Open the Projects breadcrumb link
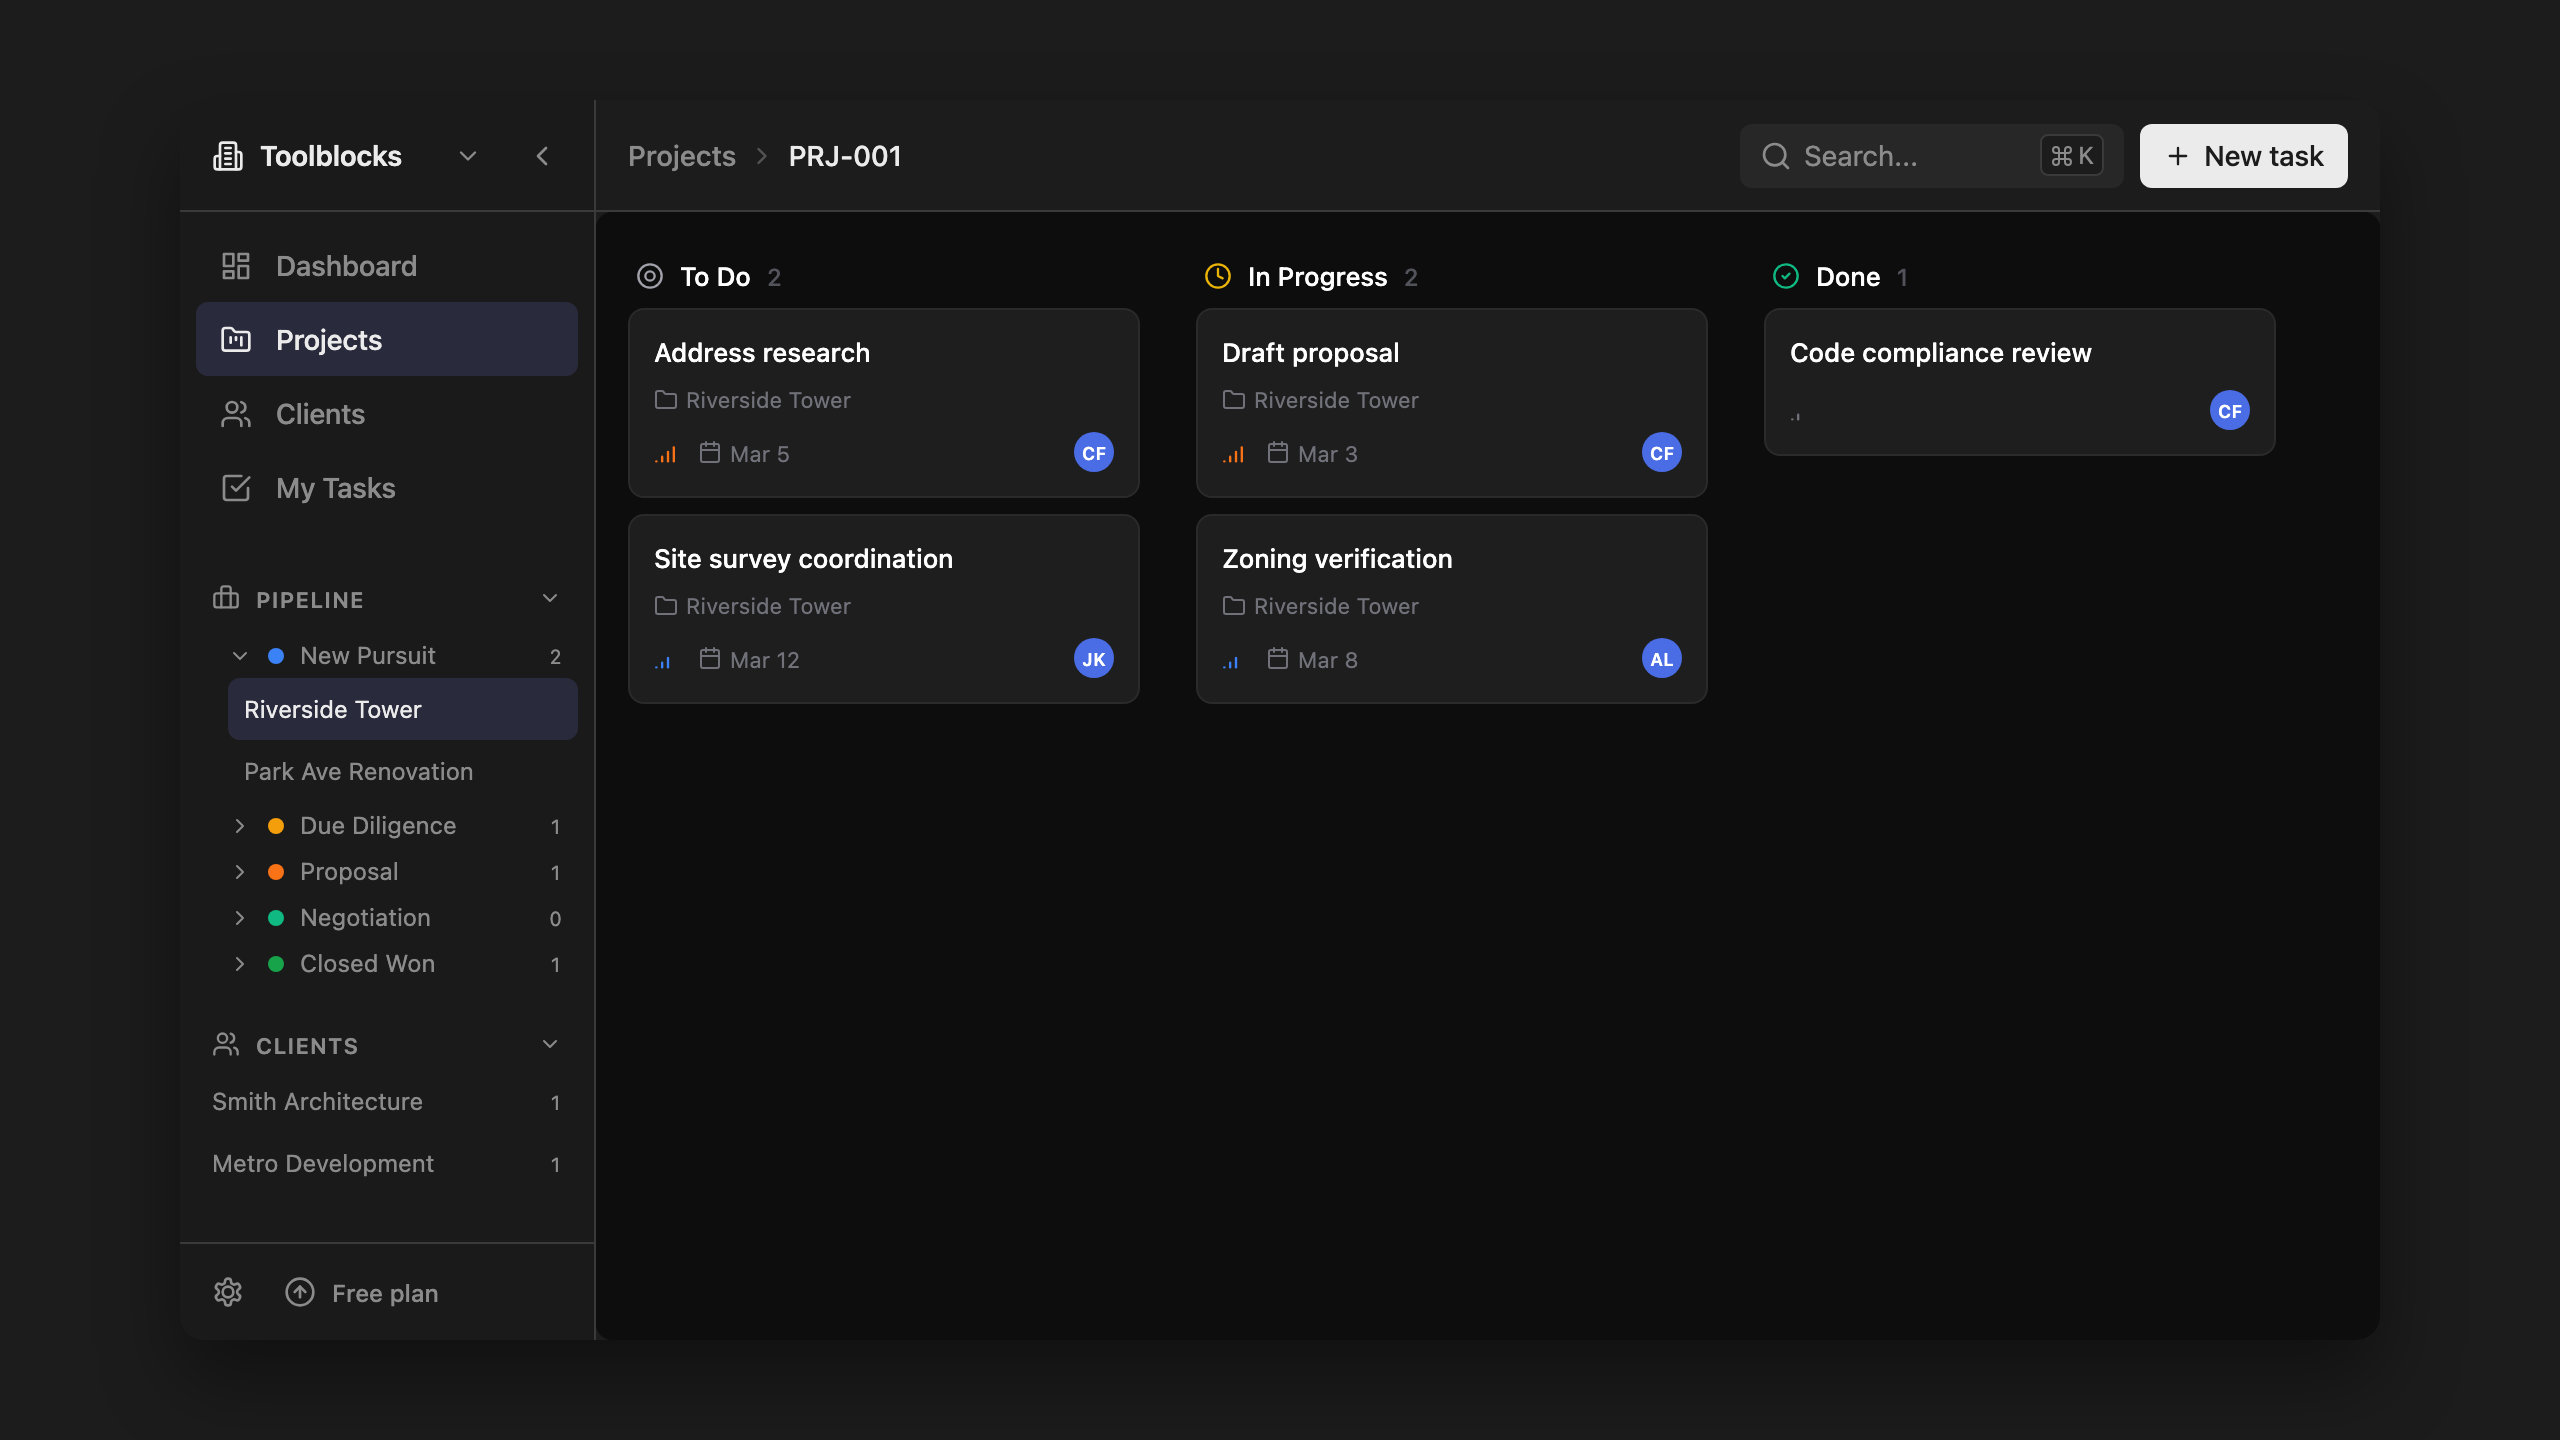The width and height of the screenshot is (2560, 1440). tap(681, 156)
